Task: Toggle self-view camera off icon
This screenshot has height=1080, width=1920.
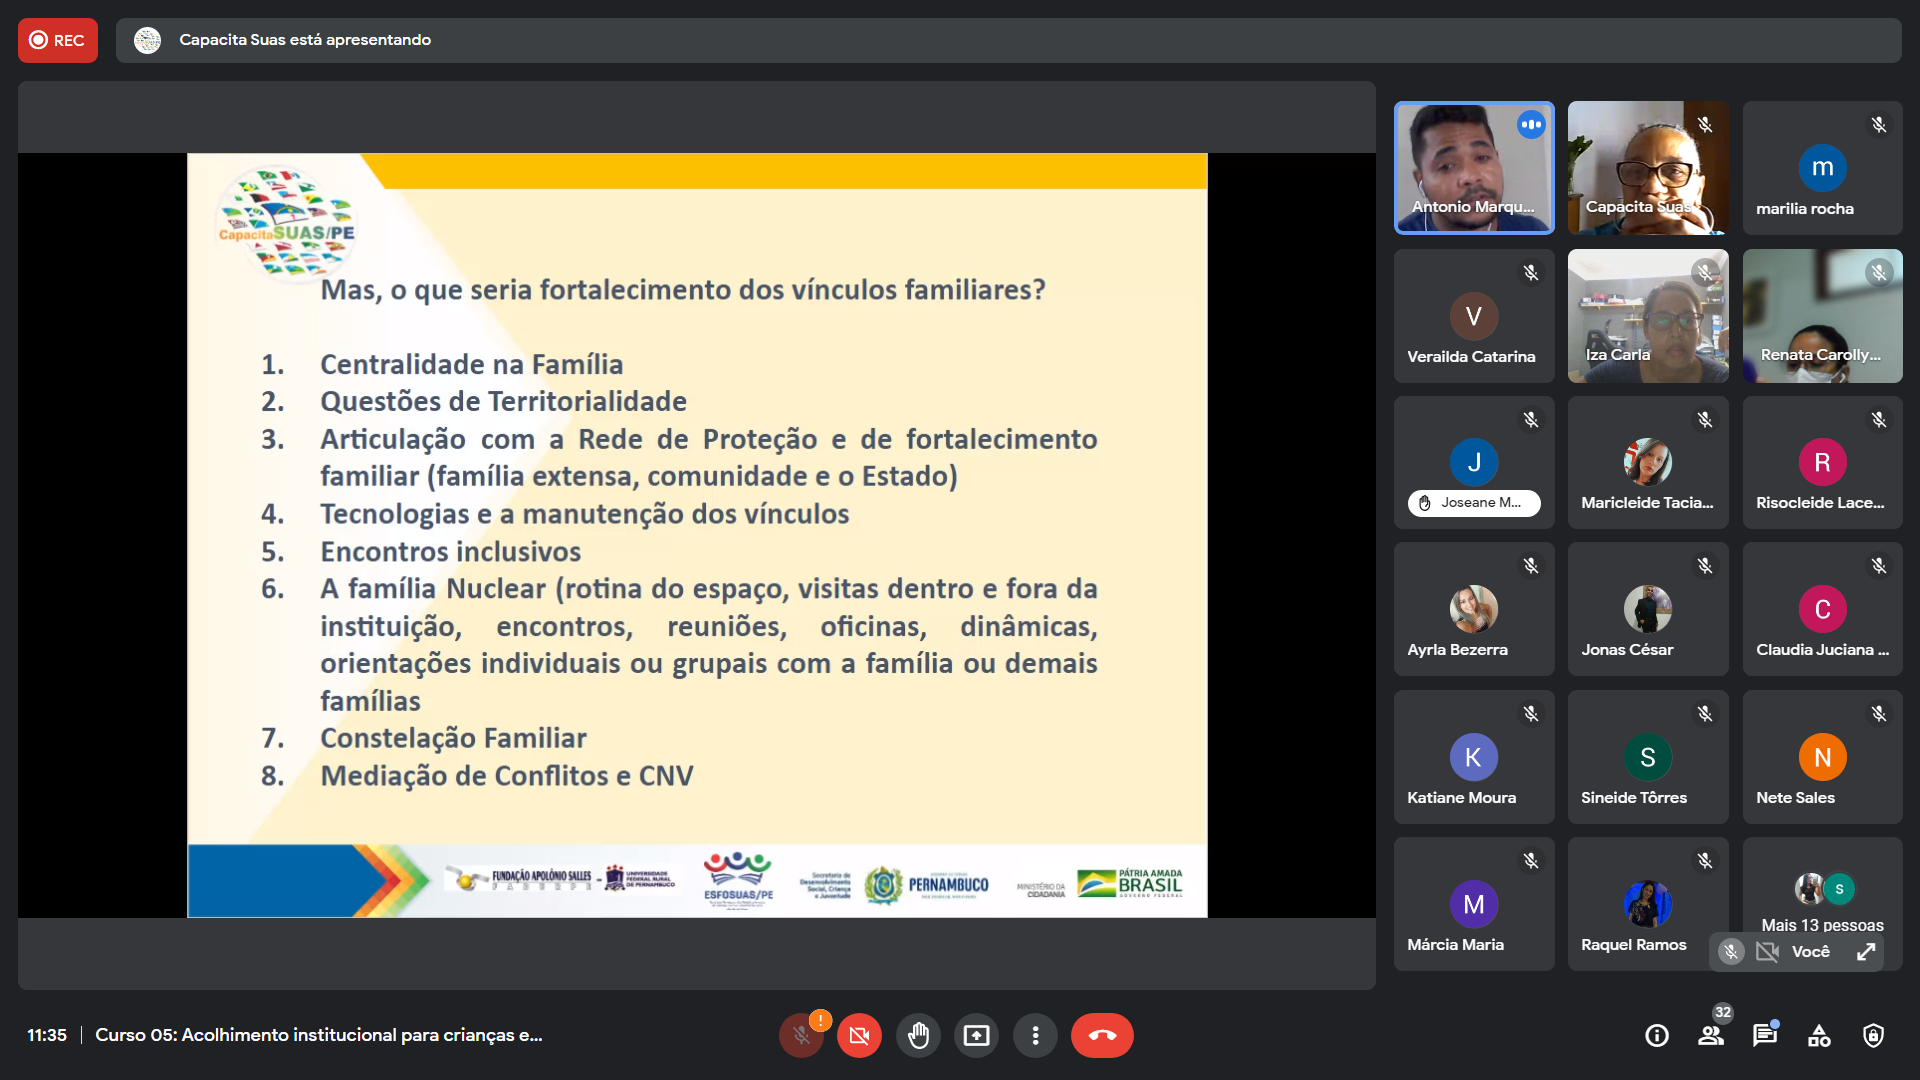Action: pyautogui.click(x=1767, y=952)
